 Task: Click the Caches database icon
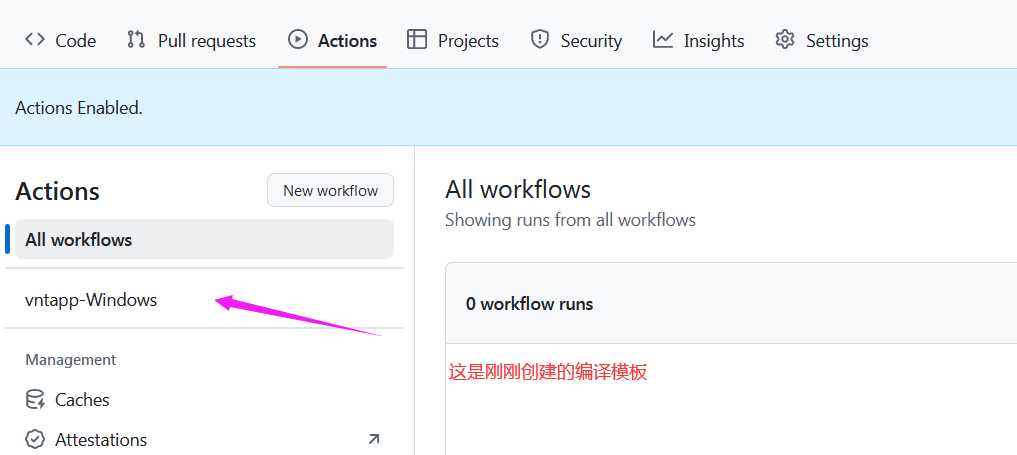(x=35, y=399)
